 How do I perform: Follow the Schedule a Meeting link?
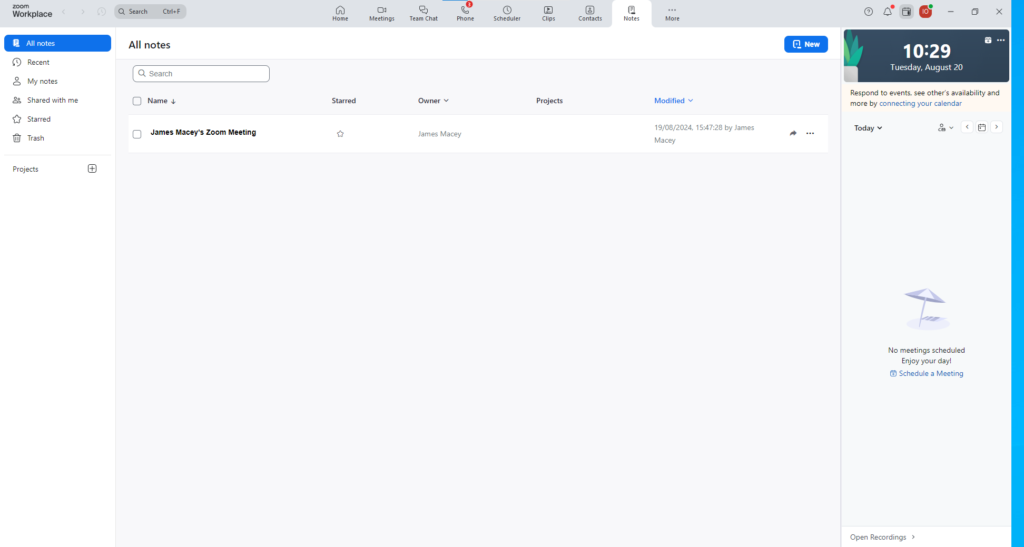coord(927,374)
